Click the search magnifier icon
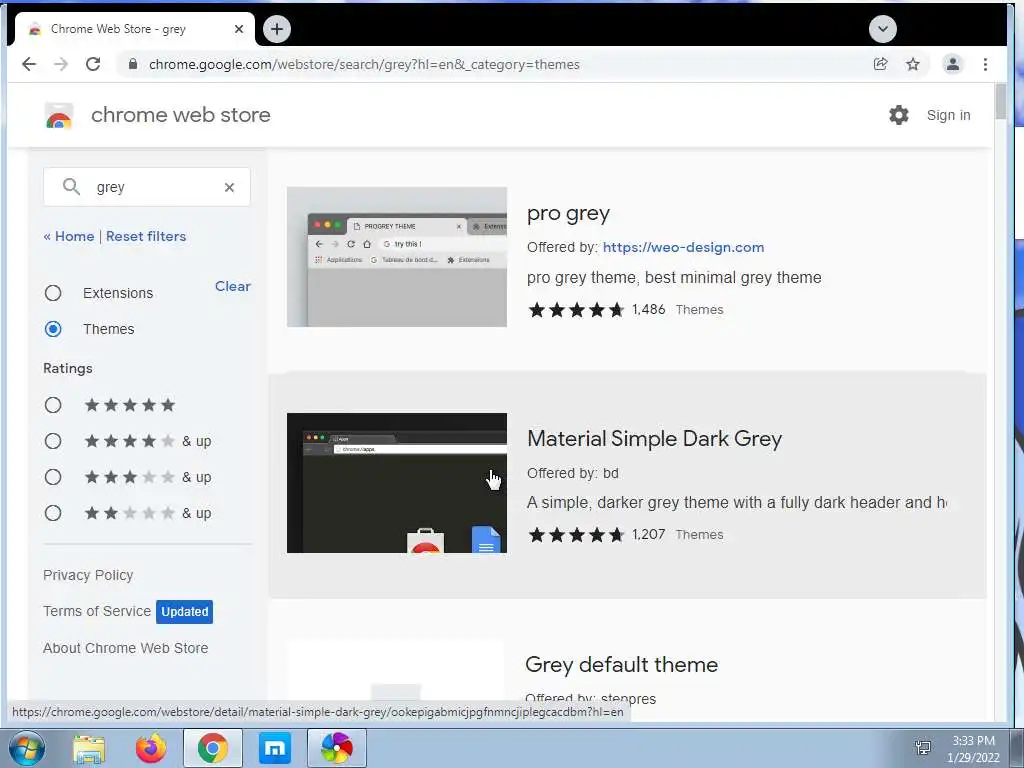Screen dimensions: 1024x768 pyautogui.click(x=71, y=187)
